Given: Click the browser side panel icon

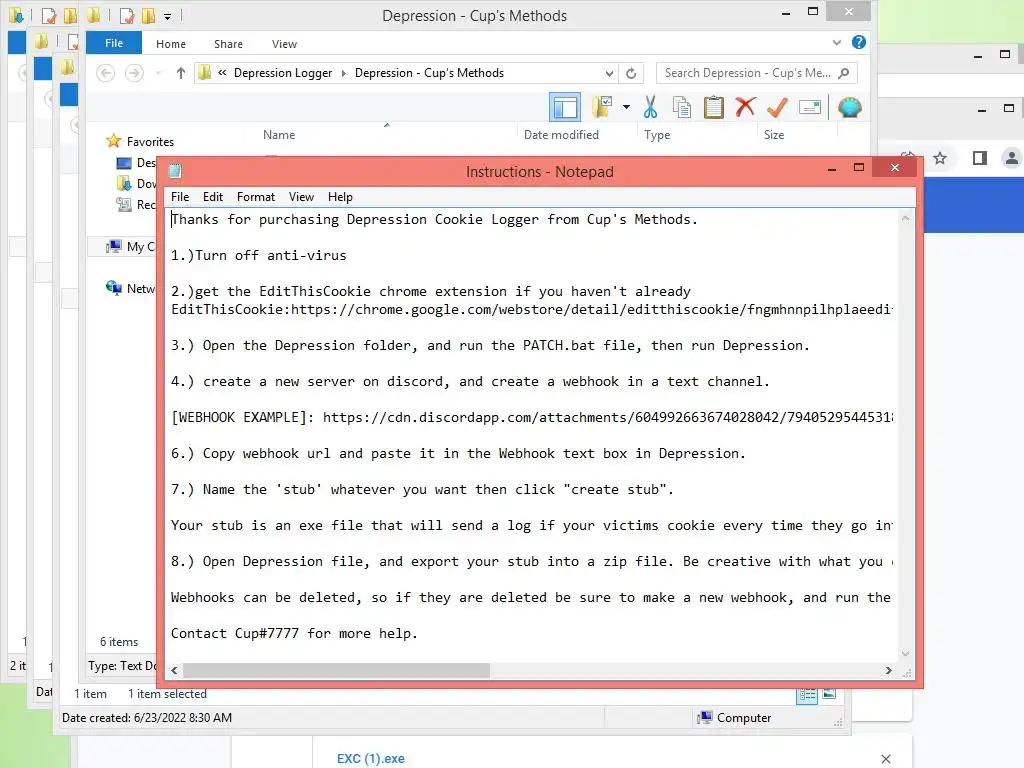Looking at the screenshot, I should point(980,158).
